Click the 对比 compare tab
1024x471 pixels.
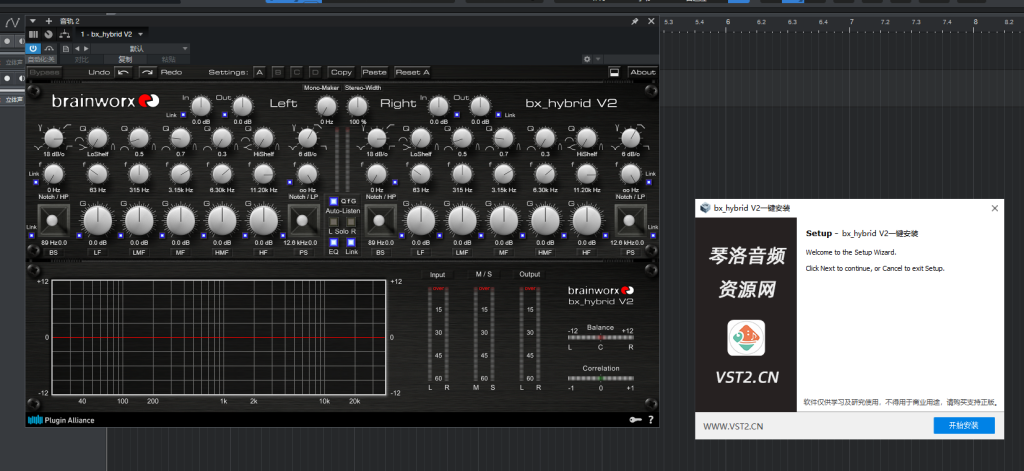pyautogui.click(x=82, y=59)
